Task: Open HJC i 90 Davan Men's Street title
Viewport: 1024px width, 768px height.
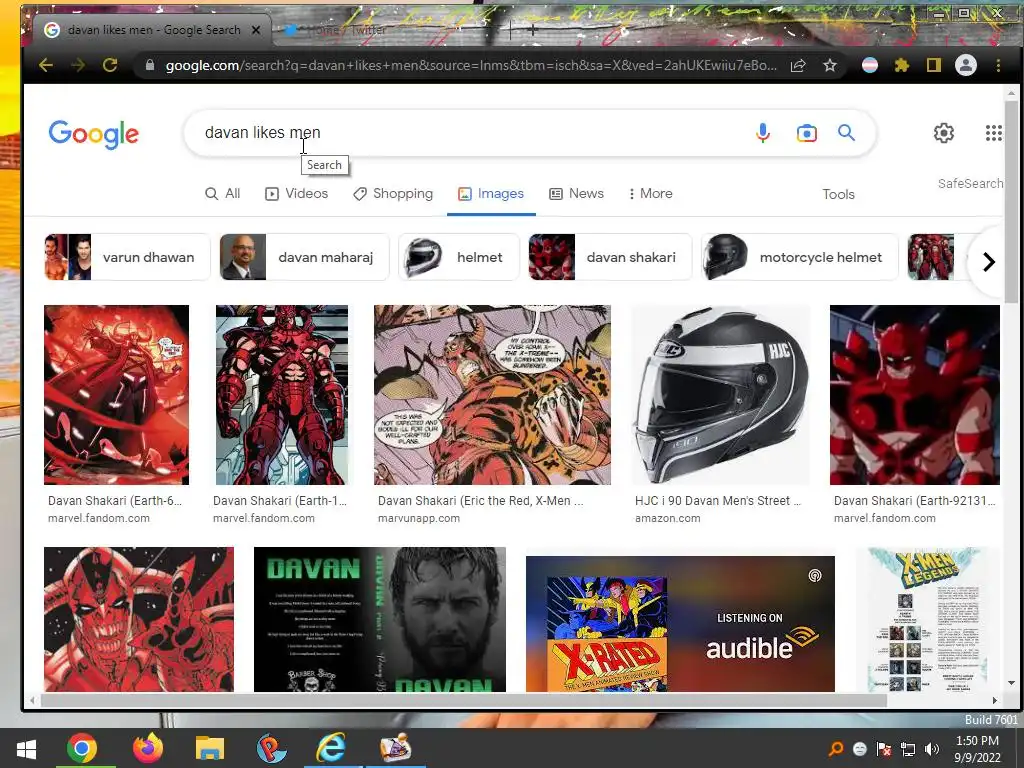Action: point(717,501)
